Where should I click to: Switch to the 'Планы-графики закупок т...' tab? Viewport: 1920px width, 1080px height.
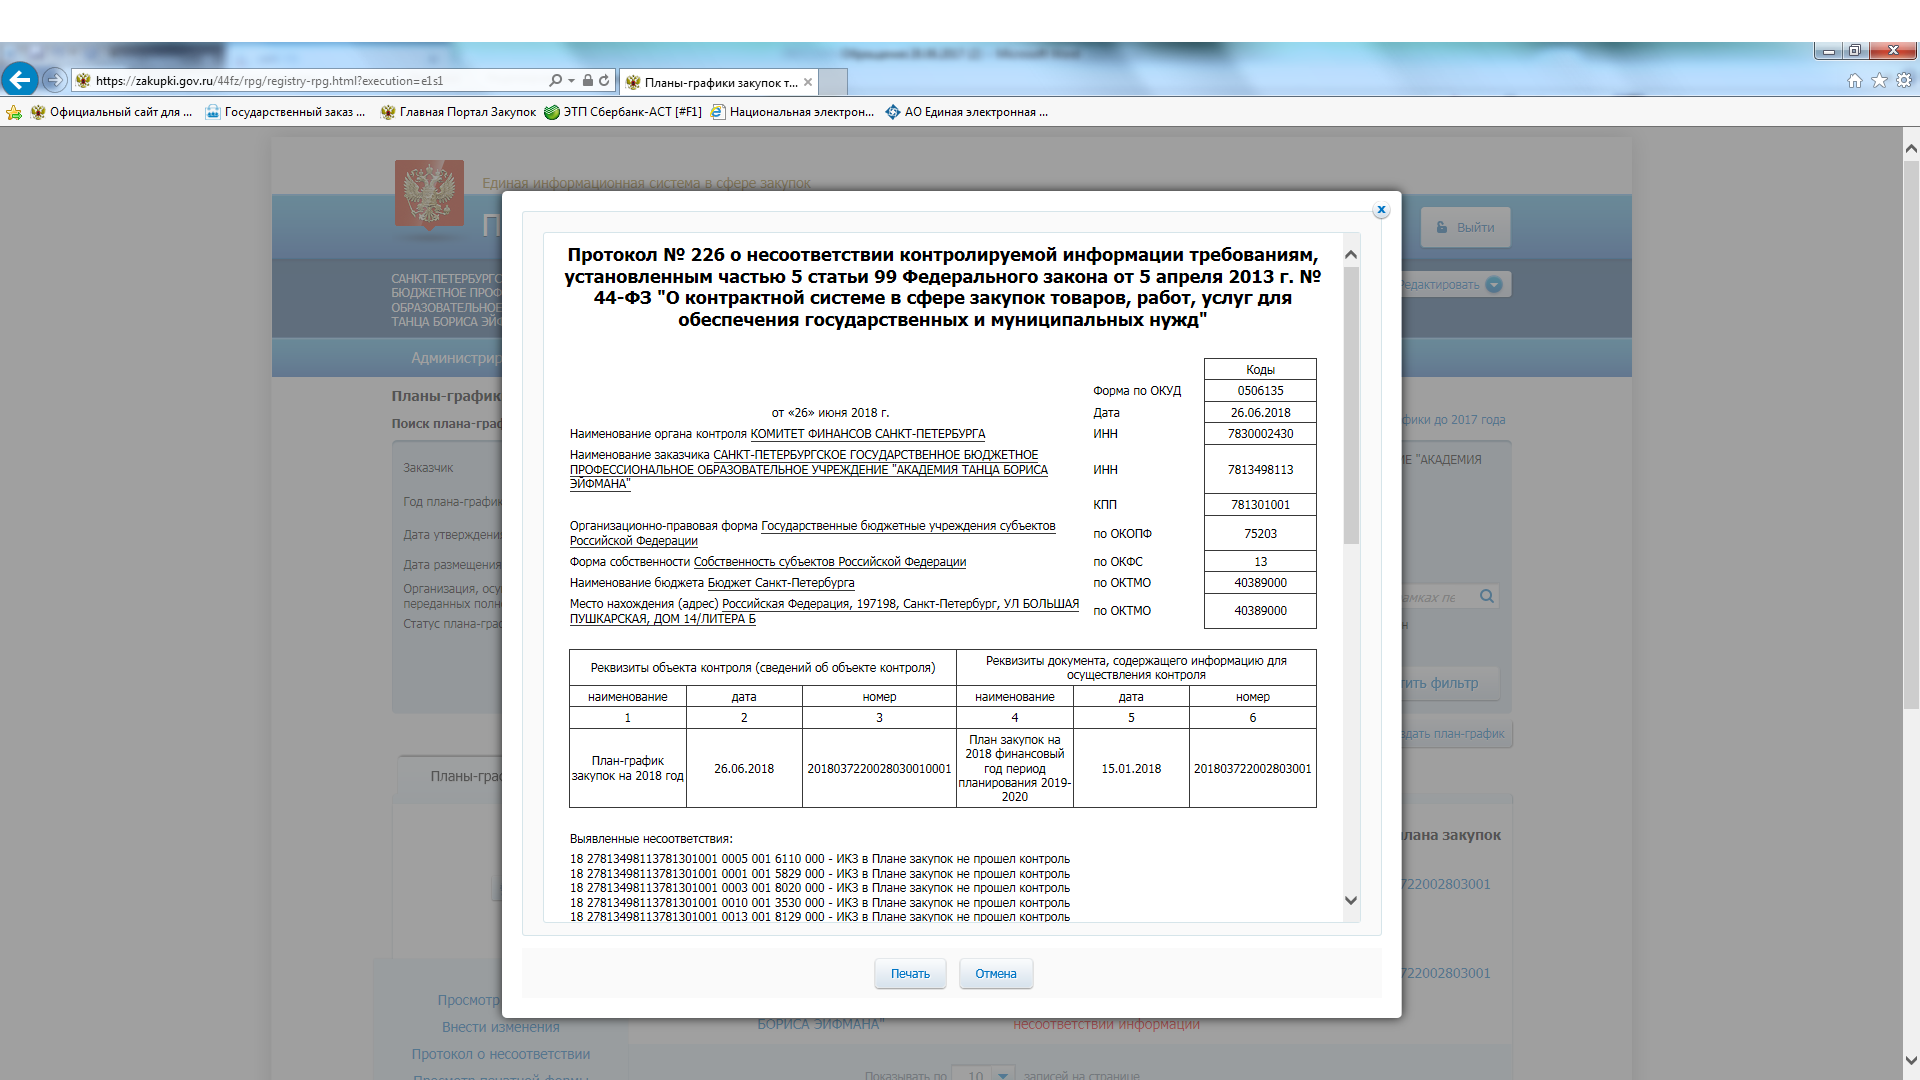pos(718,82)
